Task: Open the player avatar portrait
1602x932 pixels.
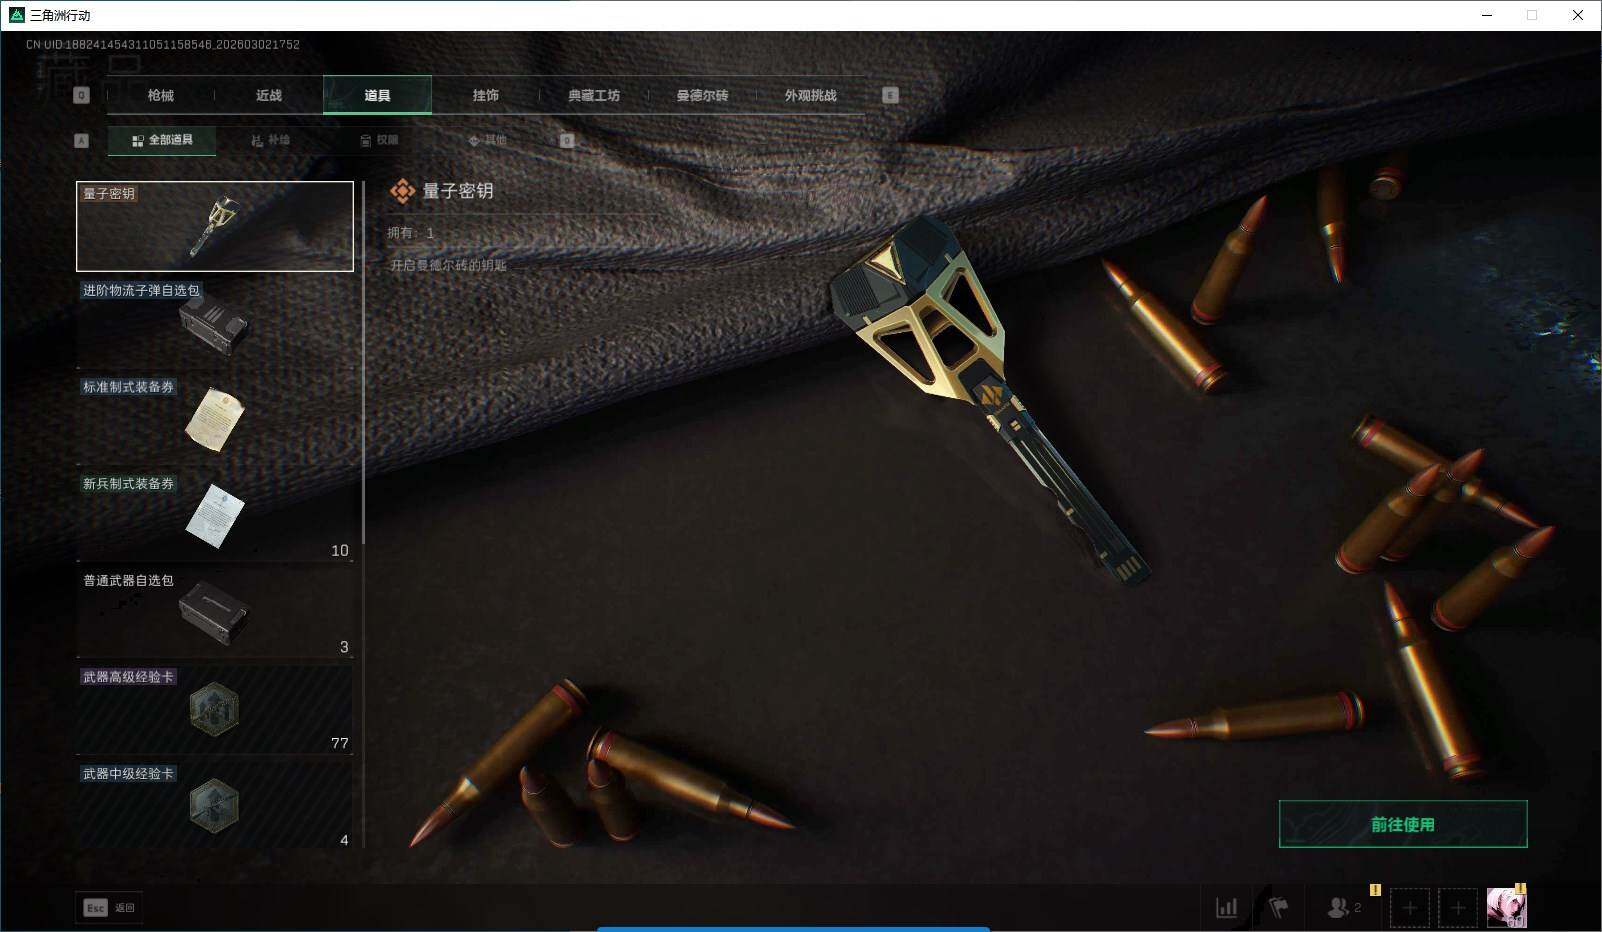Action: coord(1506,907)
